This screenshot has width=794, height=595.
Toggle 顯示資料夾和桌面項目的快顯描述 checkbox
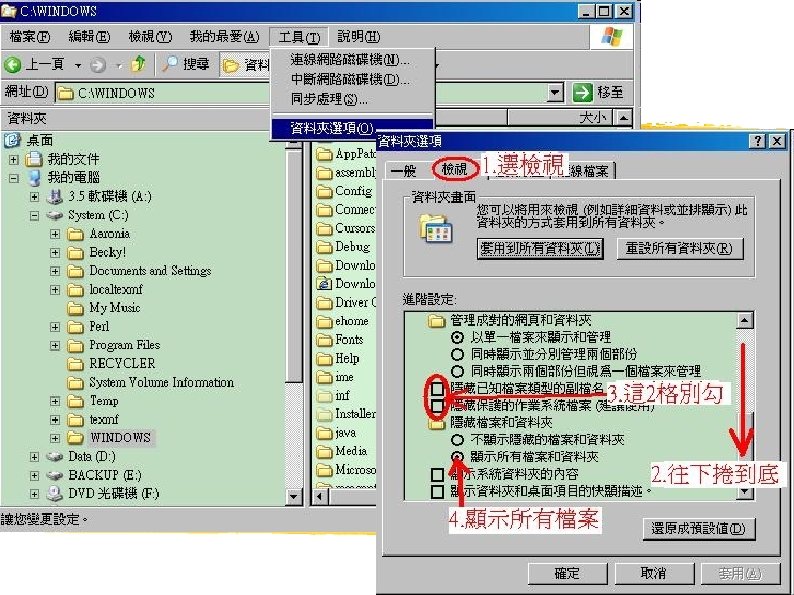point(437,491)
